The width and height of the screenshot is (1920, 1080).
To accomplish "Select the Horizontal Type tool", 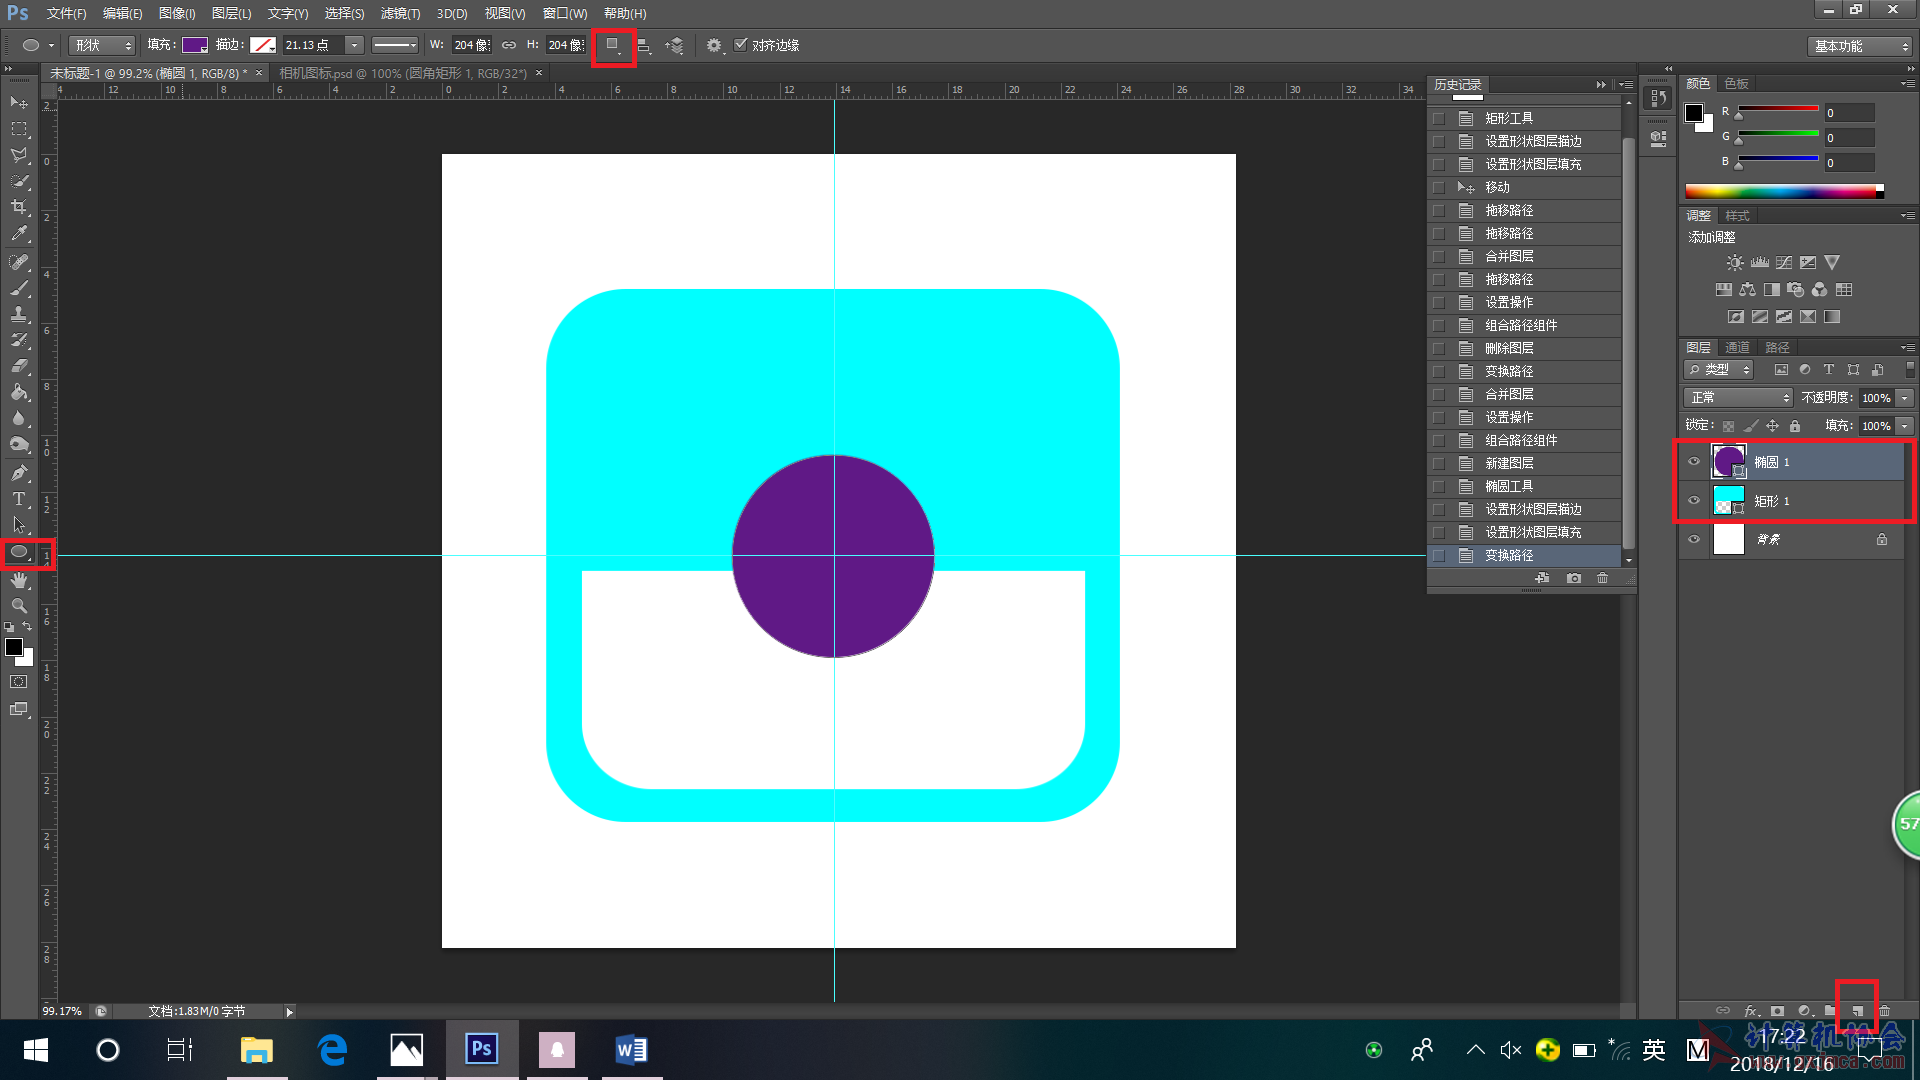I will (19, 499).
